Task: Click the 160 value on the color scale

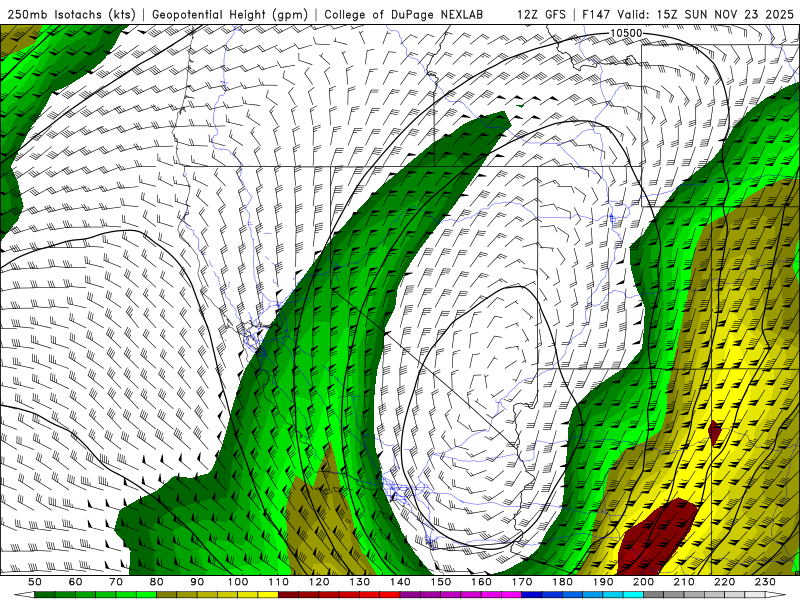Action: [481, 582]
